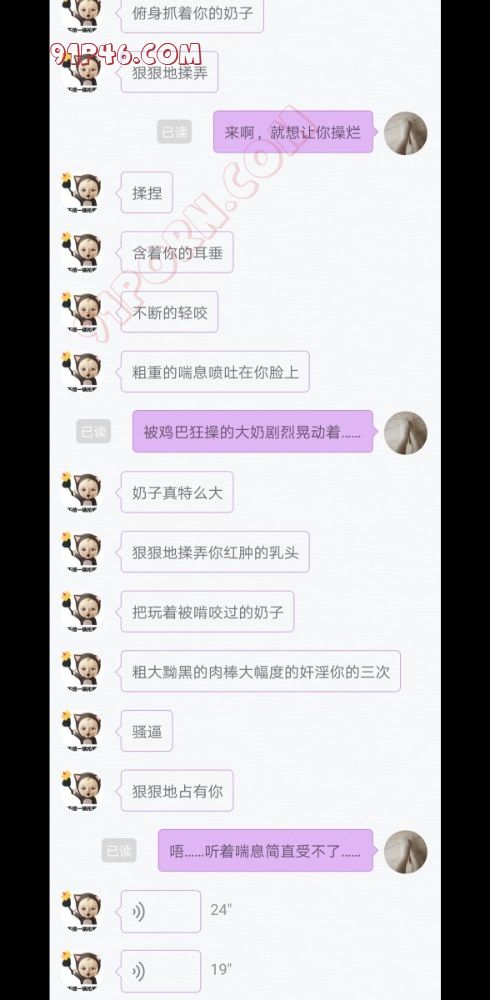
Task: Open sender avatar beside the 24" voice message
Action: 81,912
